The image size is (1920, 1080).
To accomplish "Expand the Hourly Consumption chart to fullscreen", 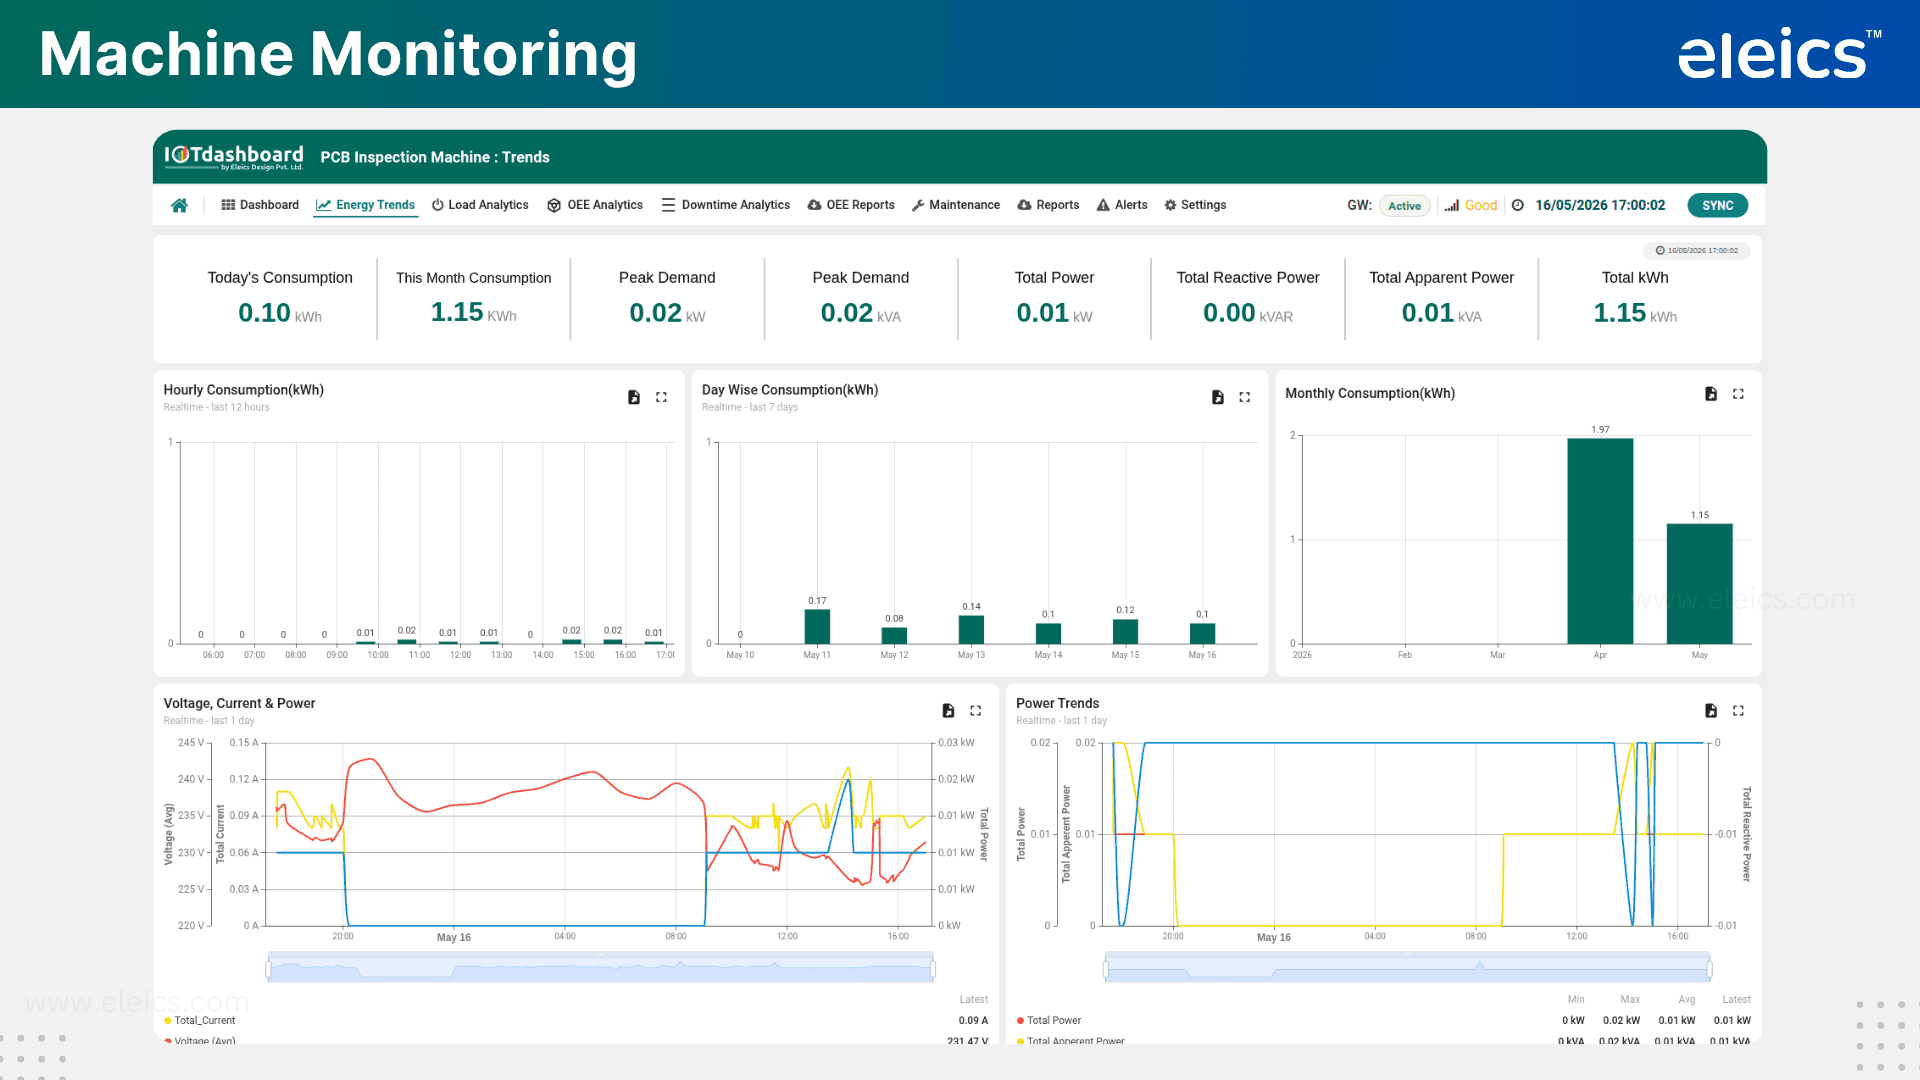I will (x=661, y=397).
